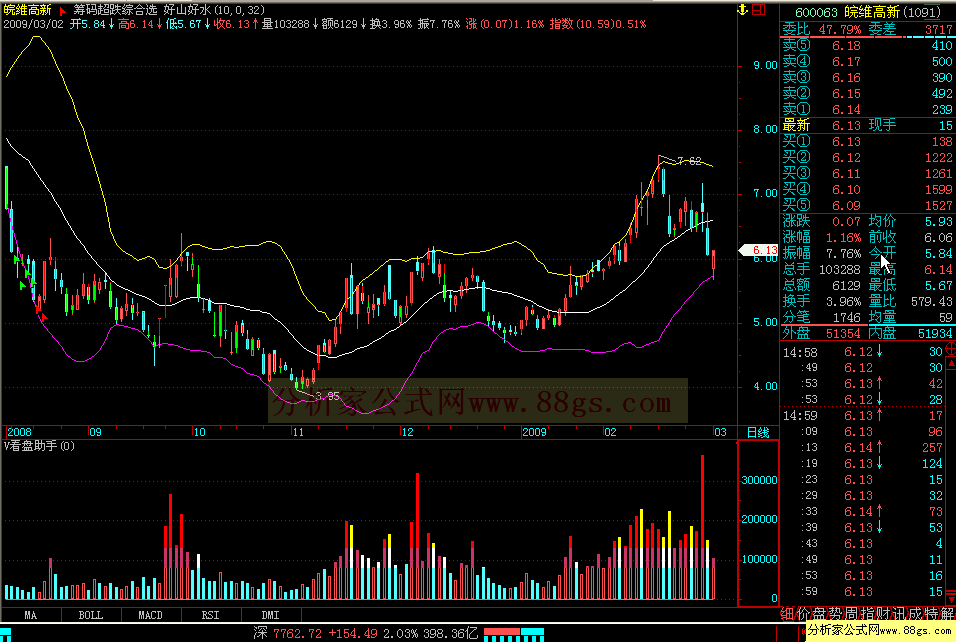Click the 14:58 tick row with volume 30
Viewport: 956px width, 642px height.
[863, 352]
